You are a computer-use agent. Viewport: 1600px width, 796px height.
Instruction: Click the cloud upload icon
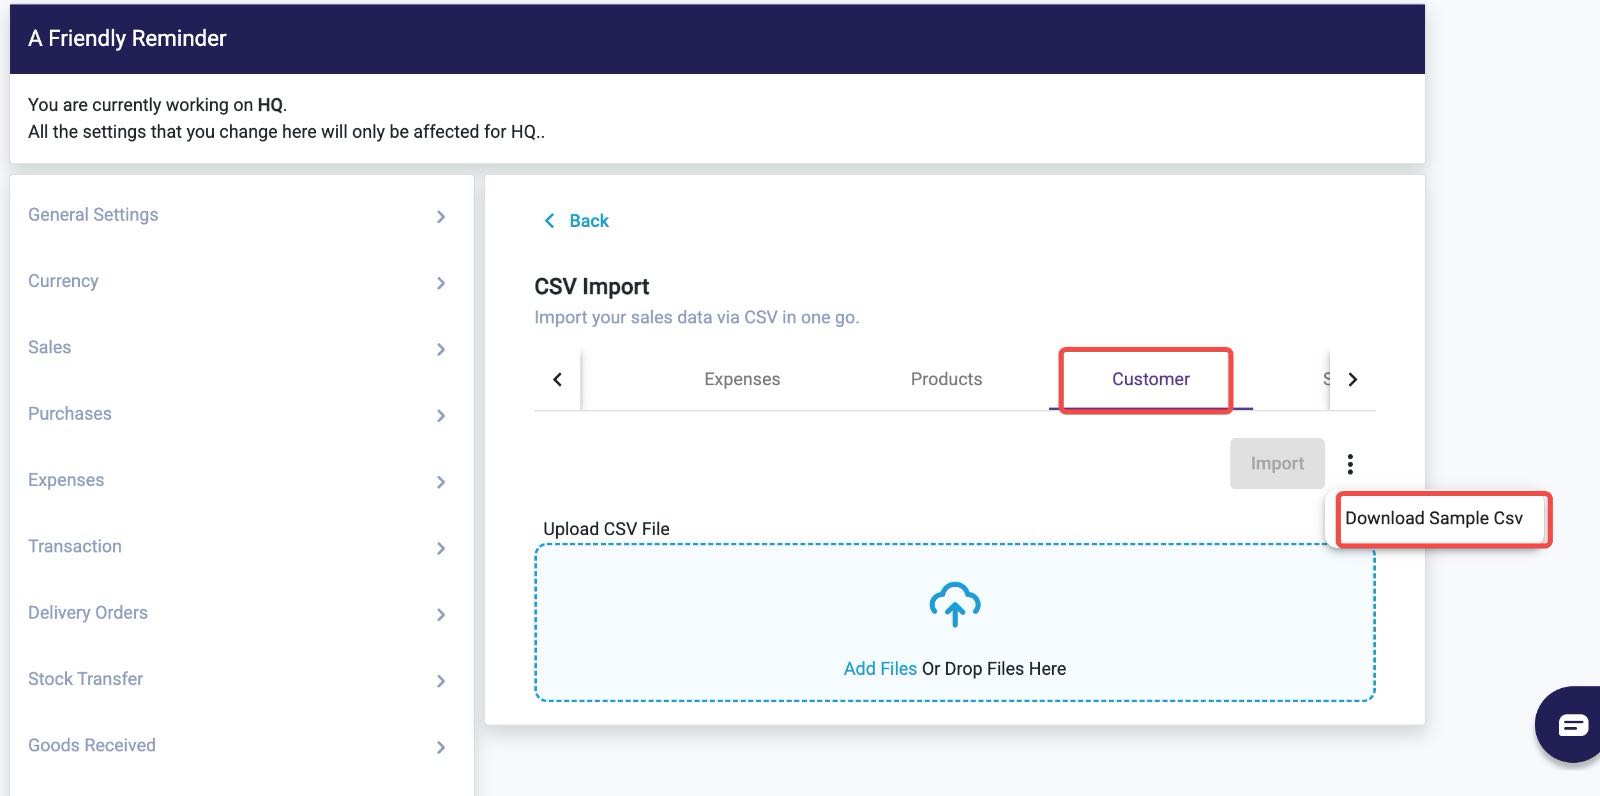[x=954, y=604]
